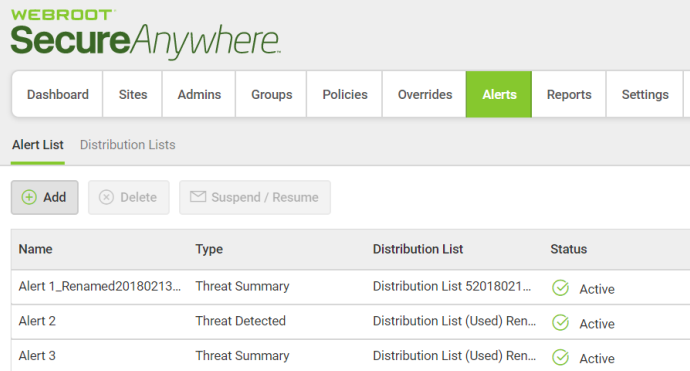Click the Threat Detected type cell
This screenshot has width=690, height=371.
point(241,321)
